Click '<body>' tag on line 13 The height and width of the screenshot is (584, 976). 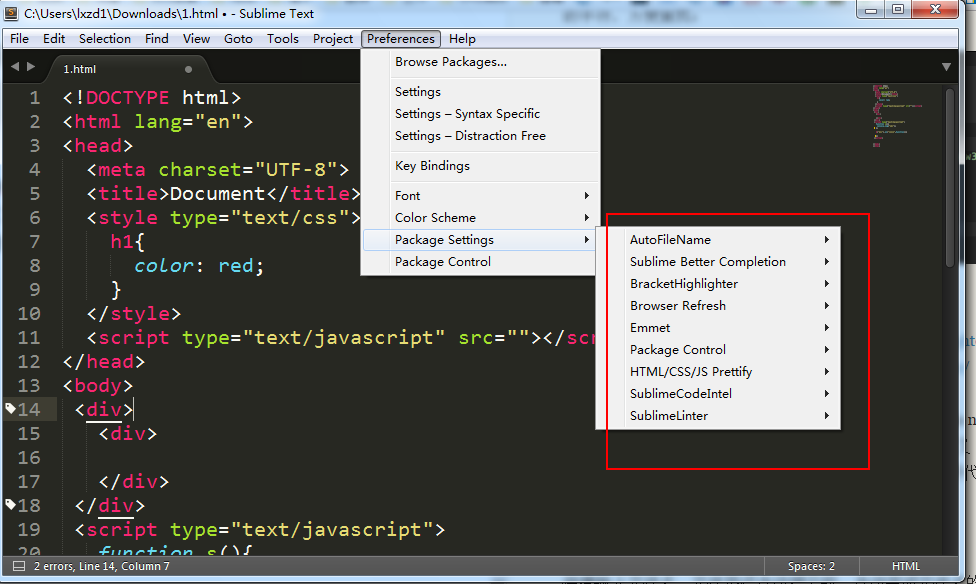(x=98, y=386)
